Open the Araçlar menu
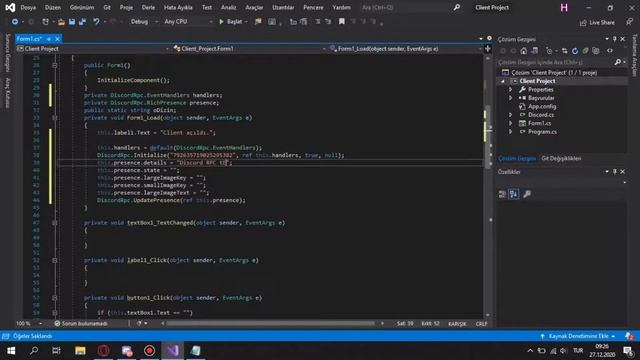Image resolution: width=640 pixels, height=360 pixels. 254,7
